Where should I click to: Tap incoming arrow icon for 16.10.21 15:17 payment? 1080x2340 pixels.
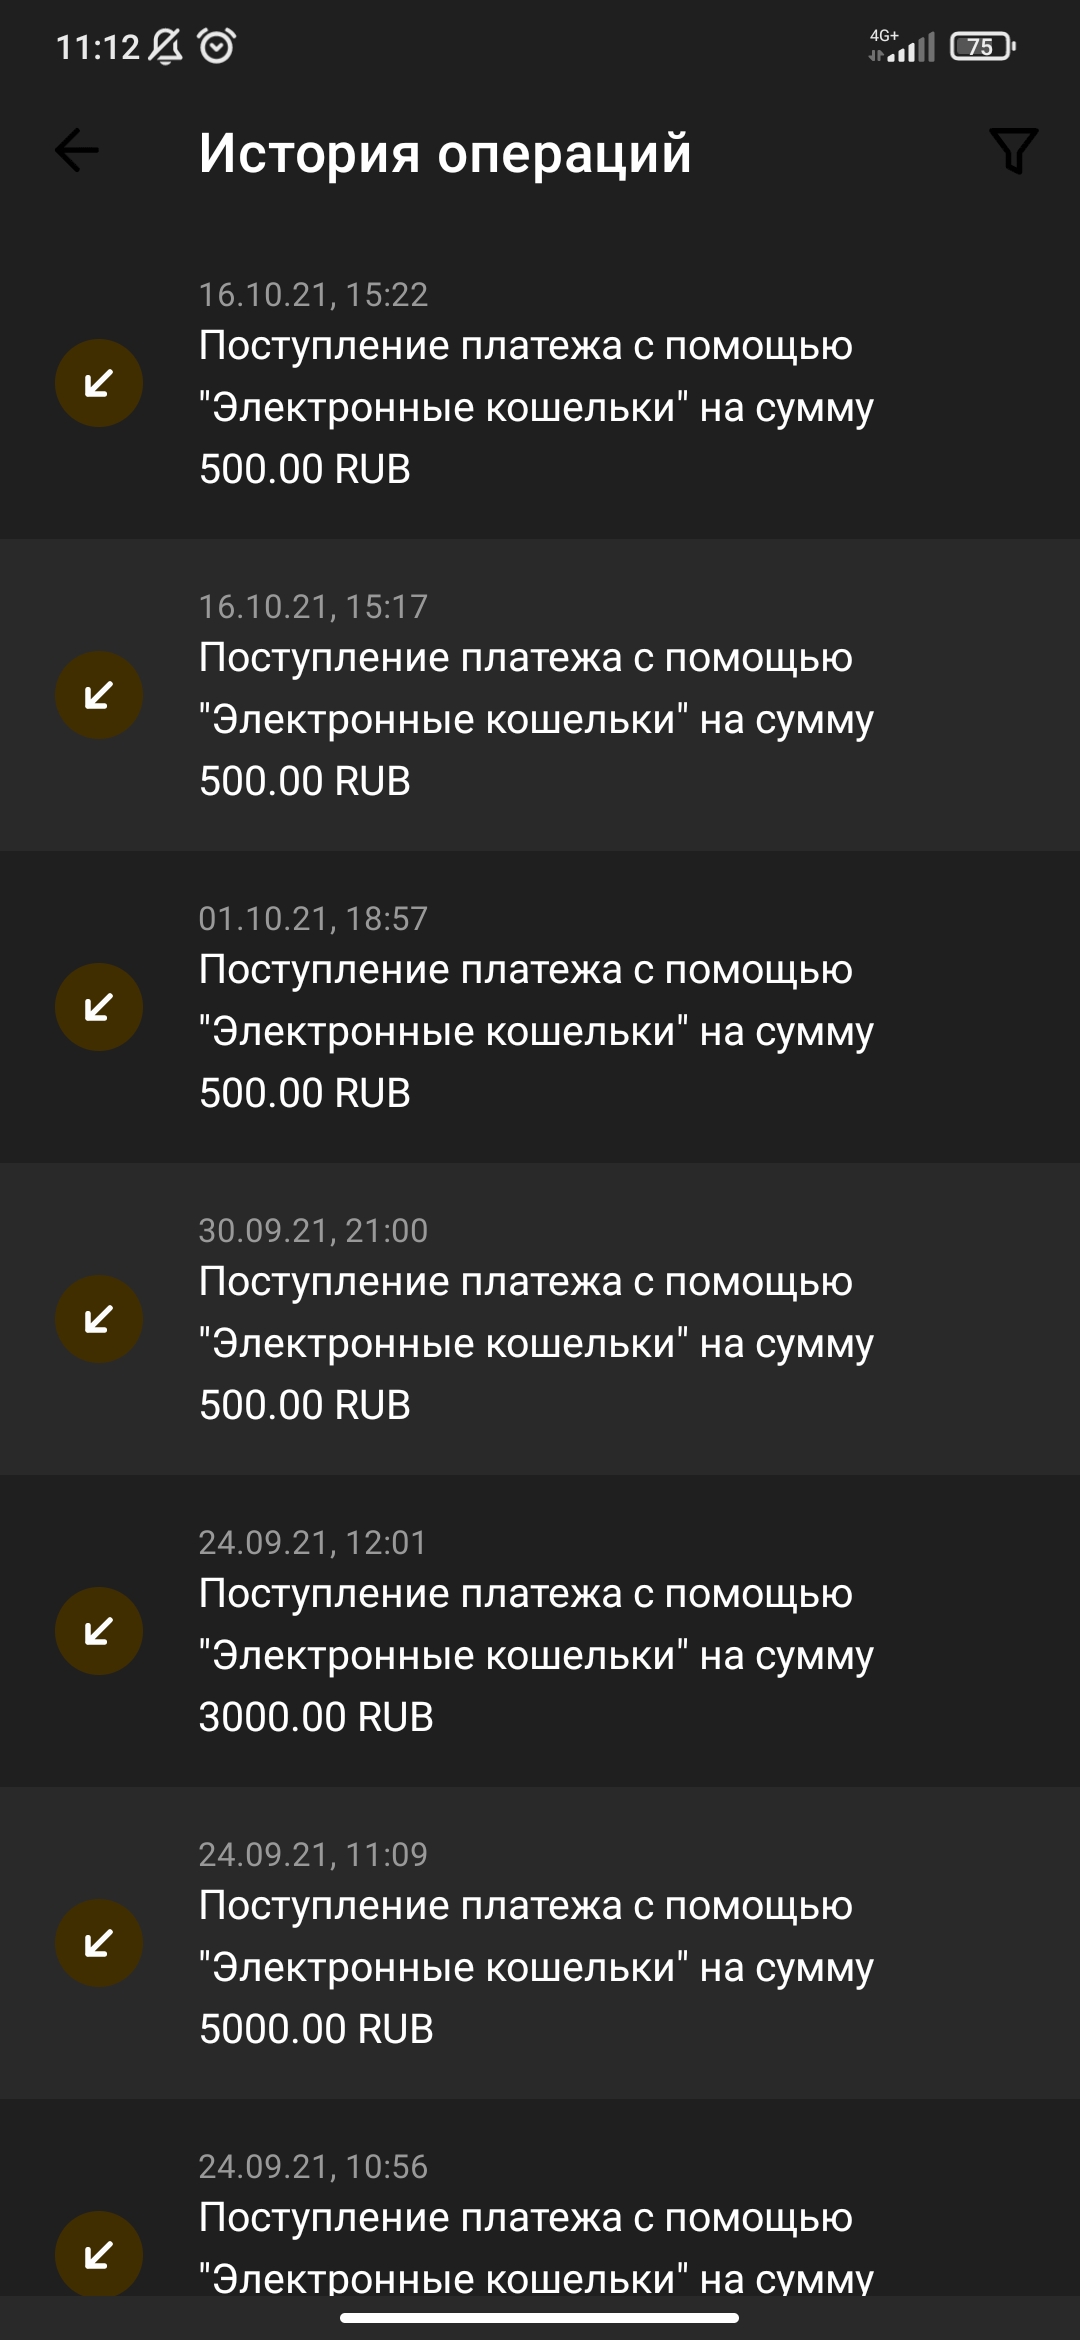click(99, 695)
